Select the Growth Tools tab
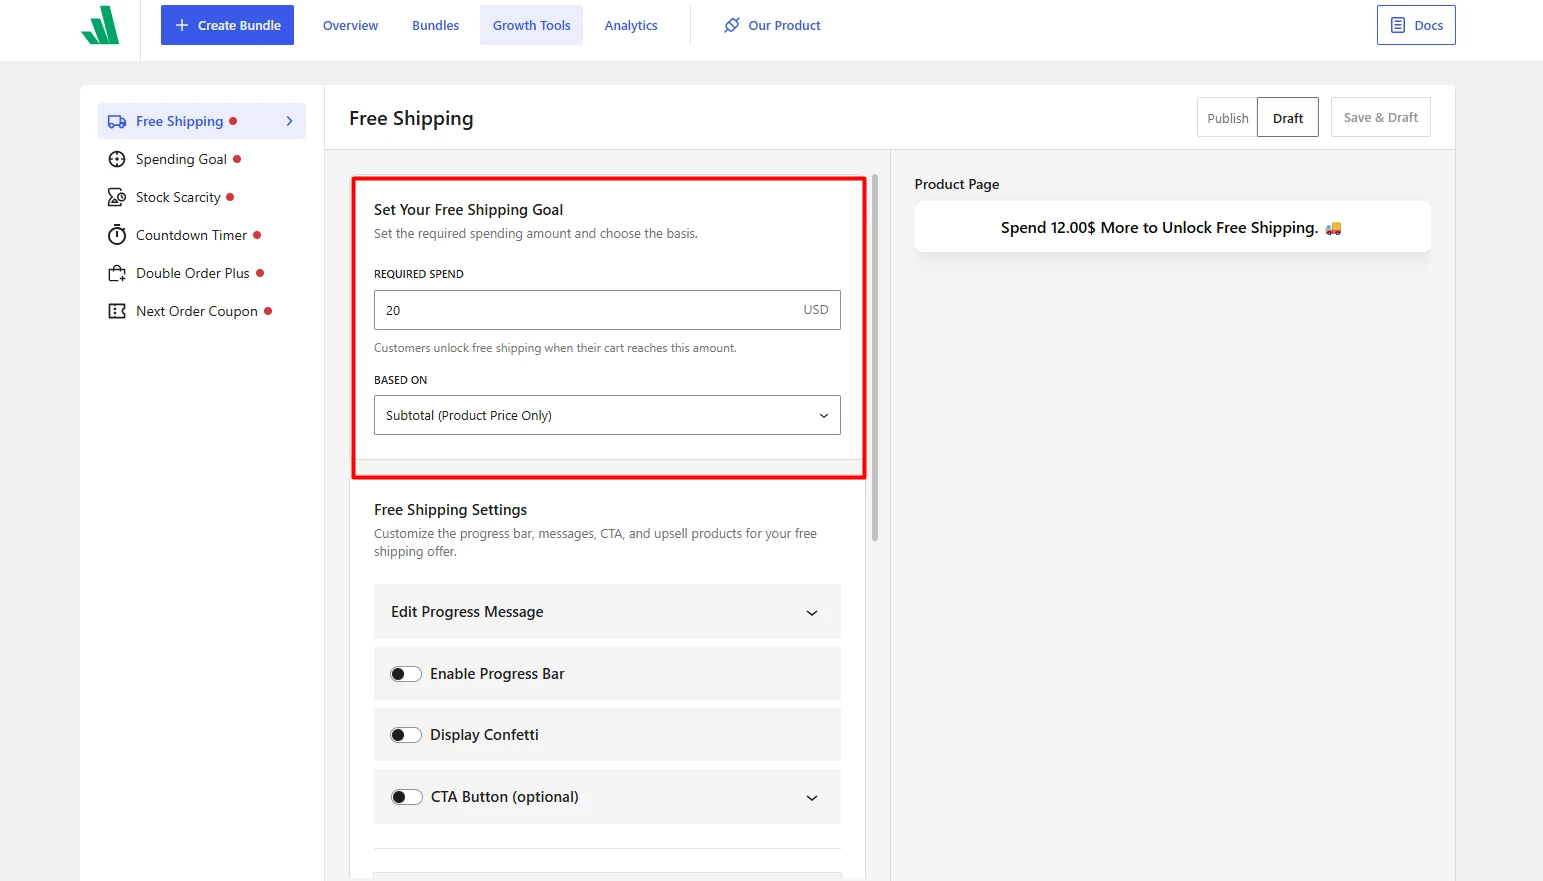 531,25
